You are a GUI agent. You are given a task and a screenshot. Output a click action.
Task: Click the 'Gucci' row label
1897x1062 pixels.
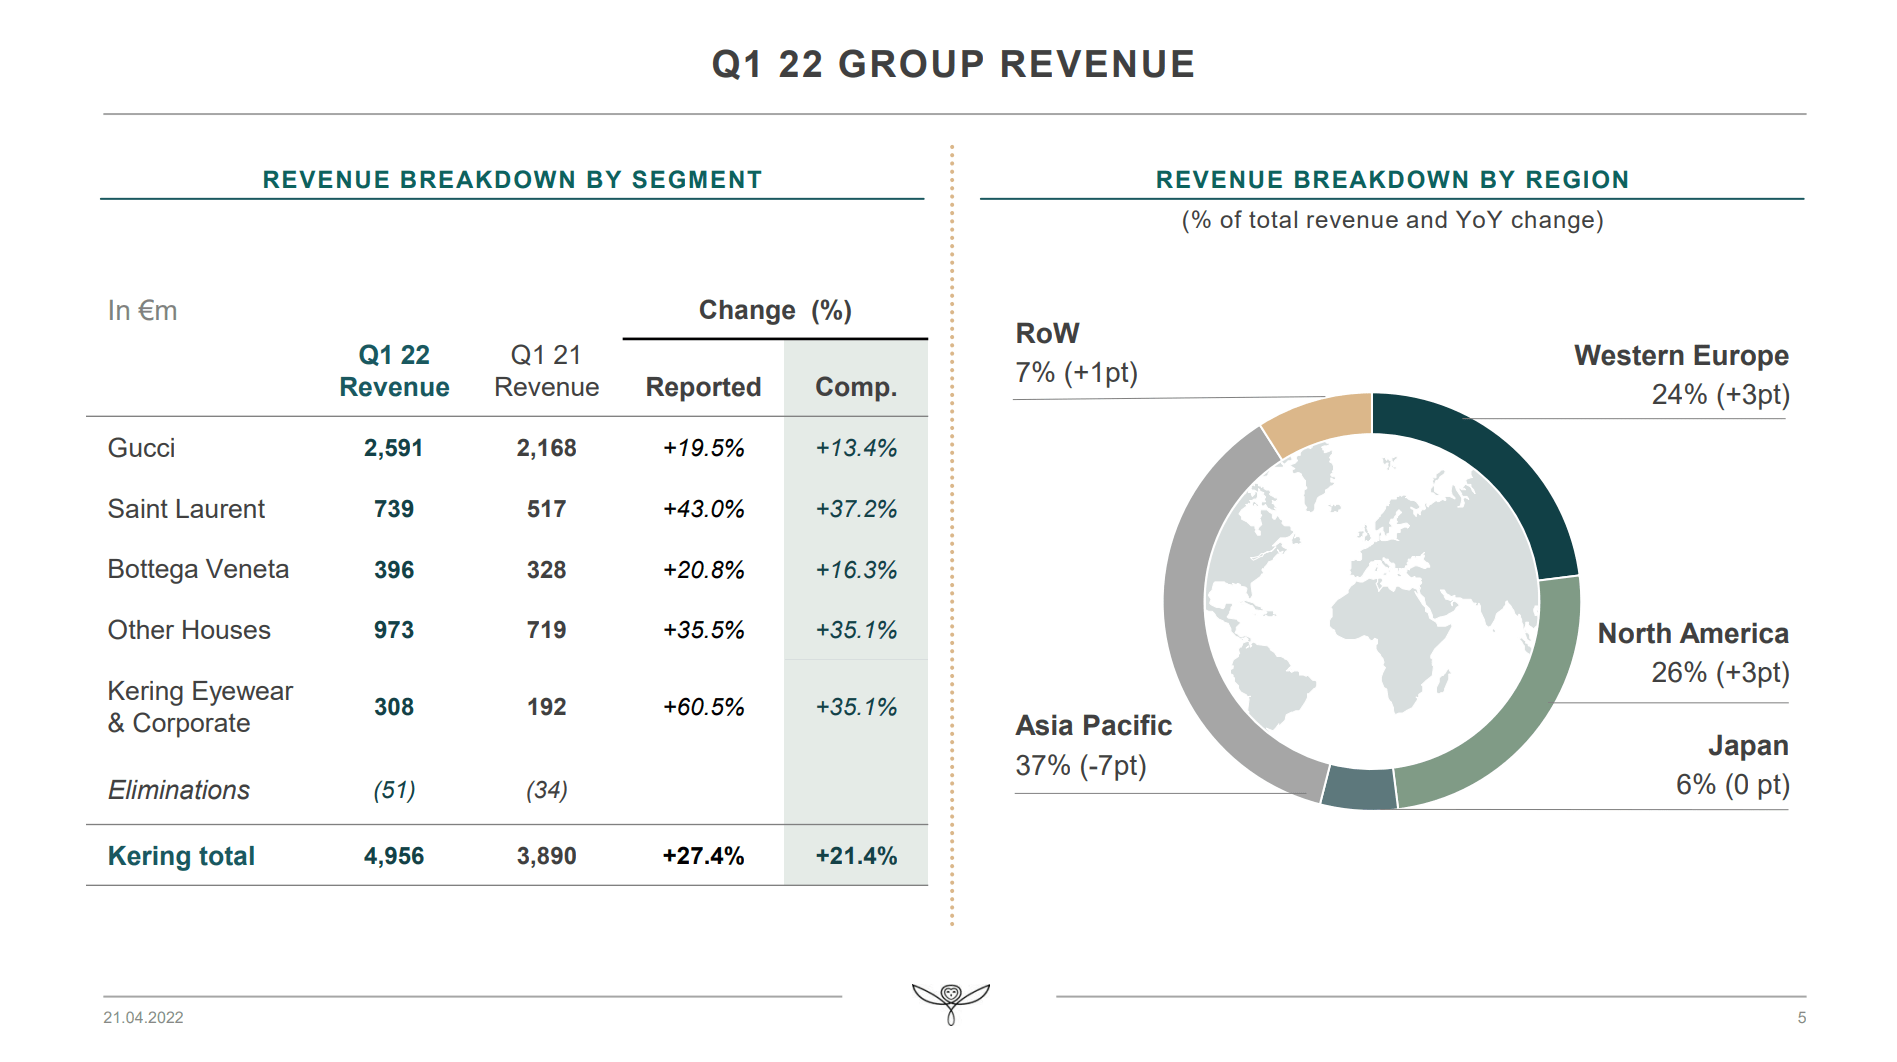coord(141,448)
